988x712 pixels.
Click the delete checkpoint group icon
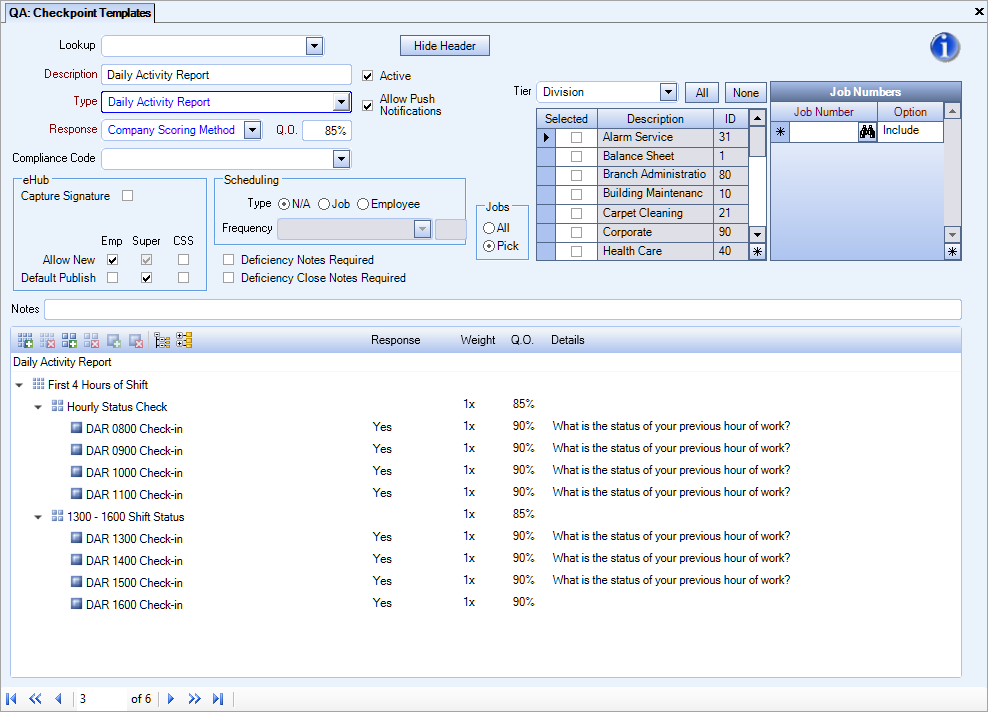tap(47, 340)
